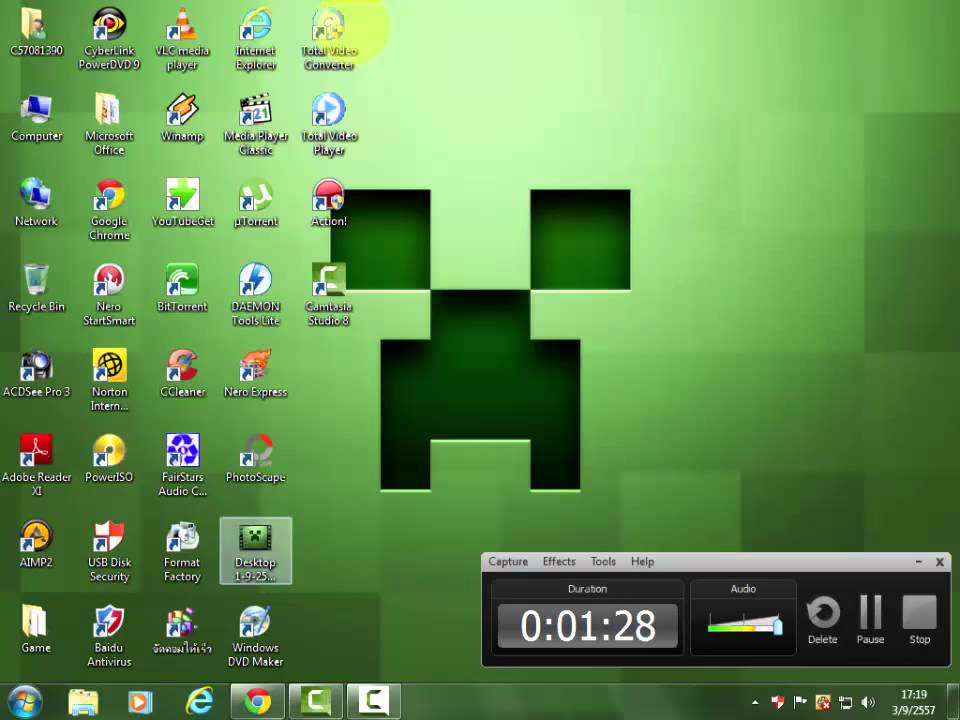The height and width of the screenshot is (720, 960).
Task: Select ACDSee Pro 3 shortcut
Action: (x=36, y=373)
